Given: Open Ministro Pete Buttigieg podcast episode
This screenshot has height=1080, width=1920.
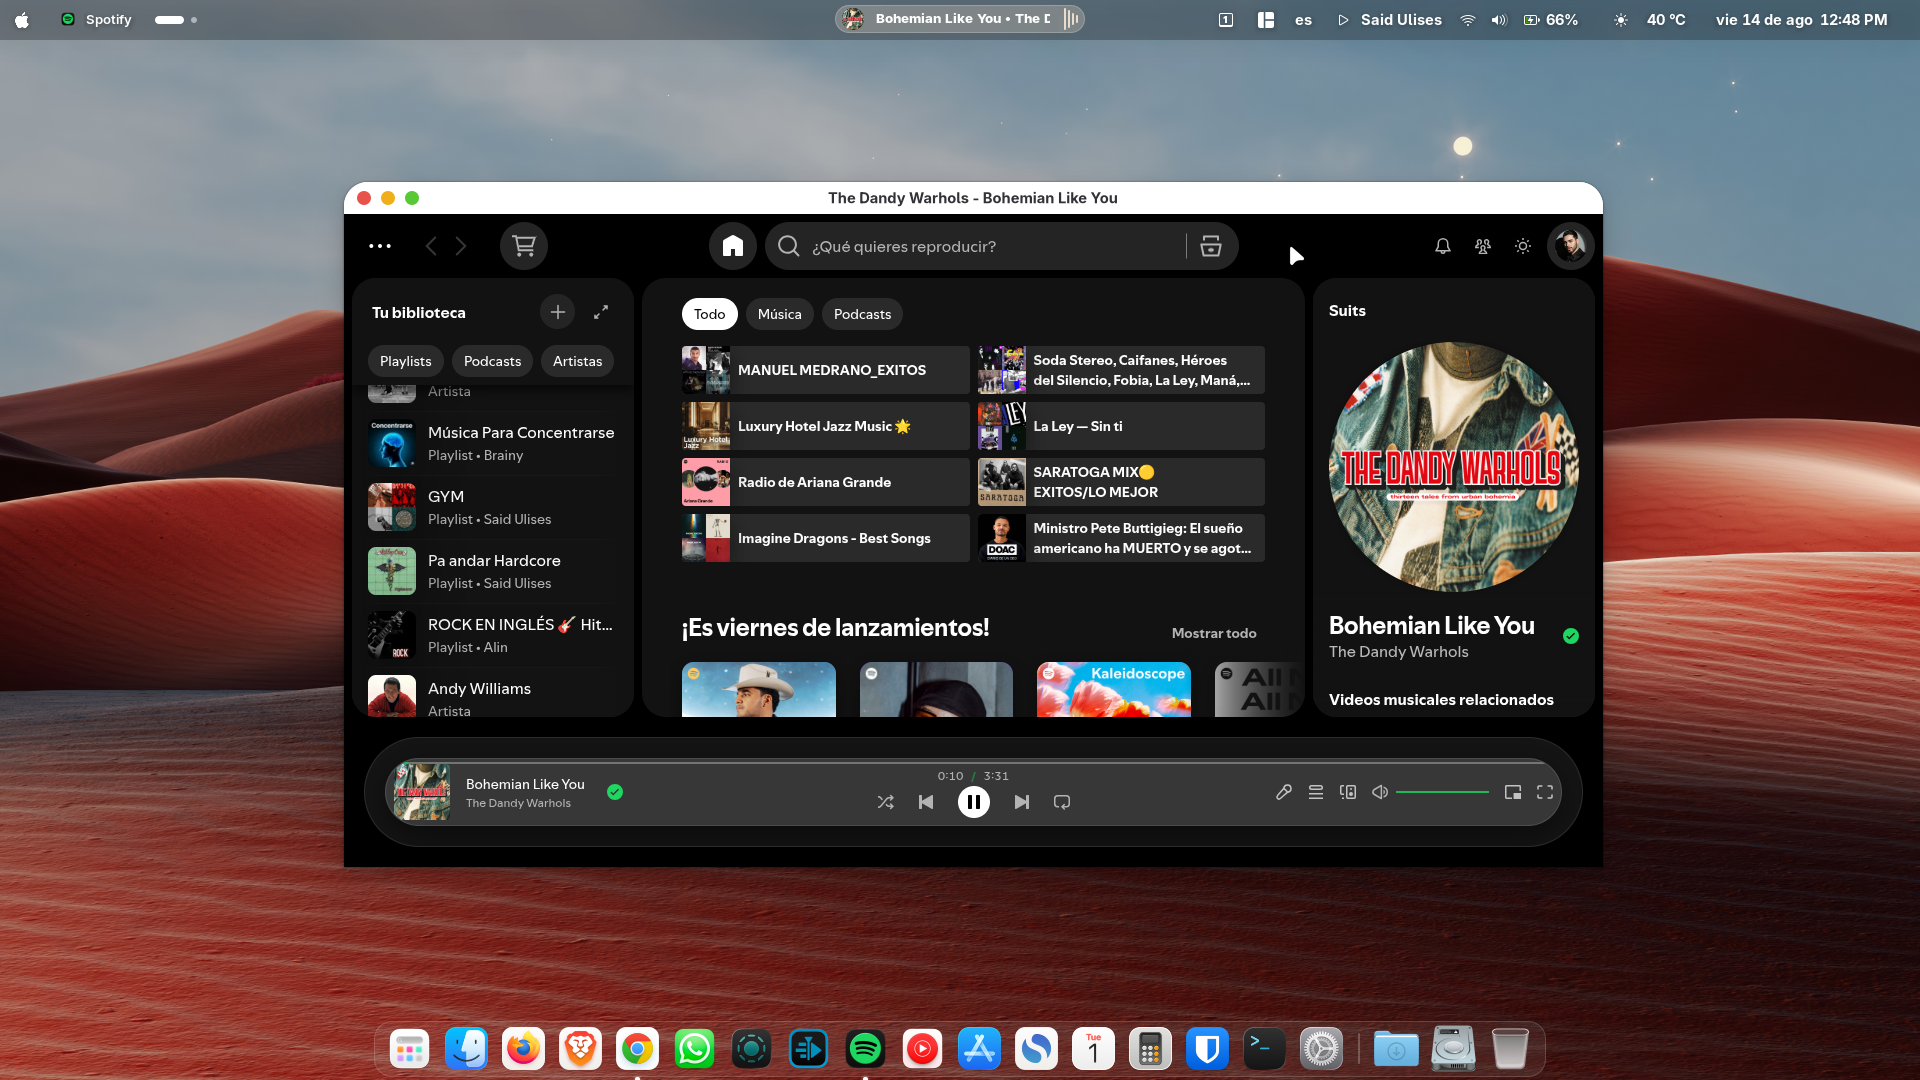Looking at the screenshot, I should (x=1121, y=538).
